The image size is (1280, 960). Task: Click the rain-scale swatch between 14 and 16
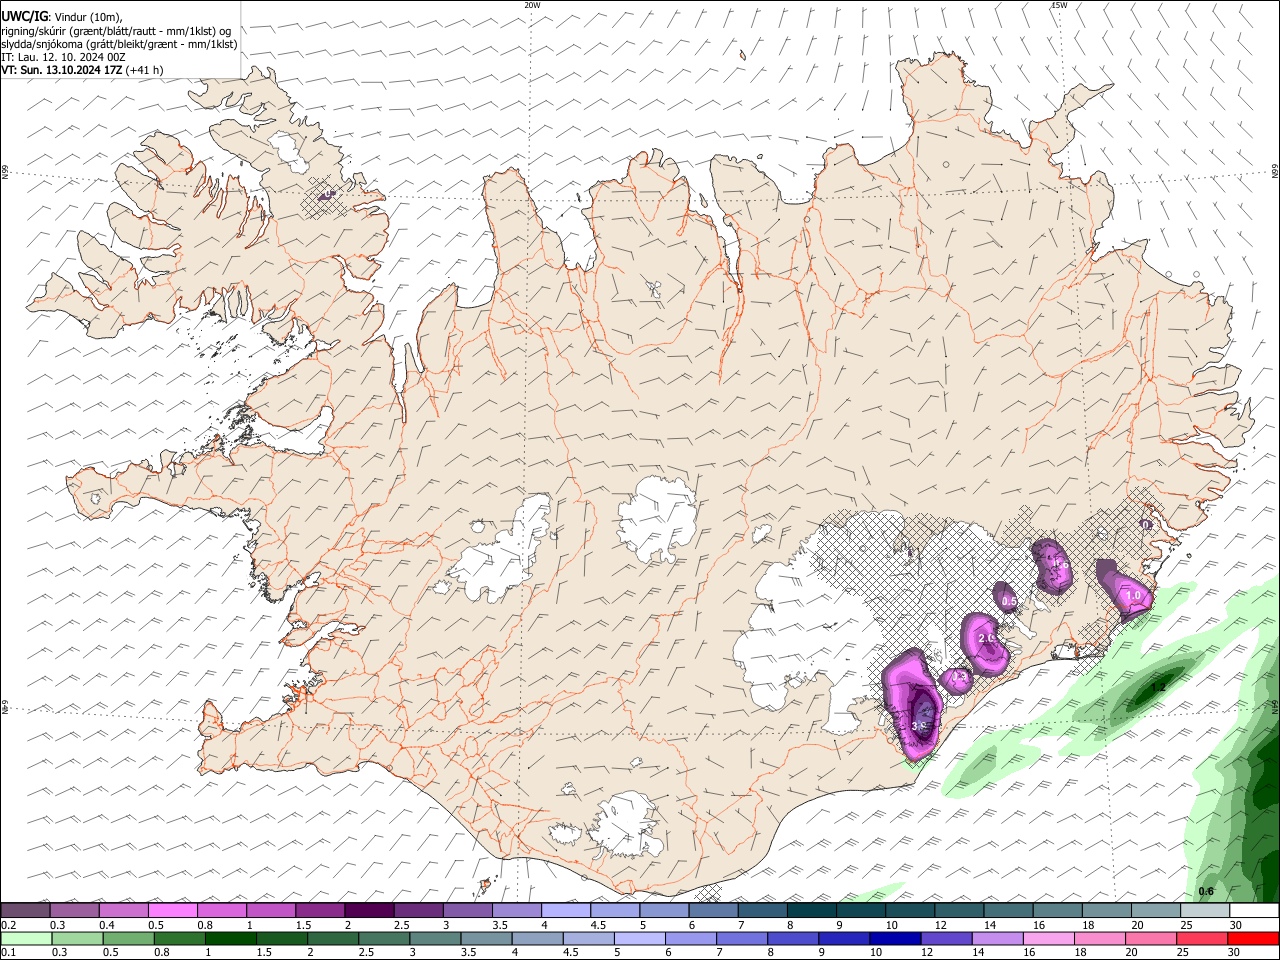(998, 938)
